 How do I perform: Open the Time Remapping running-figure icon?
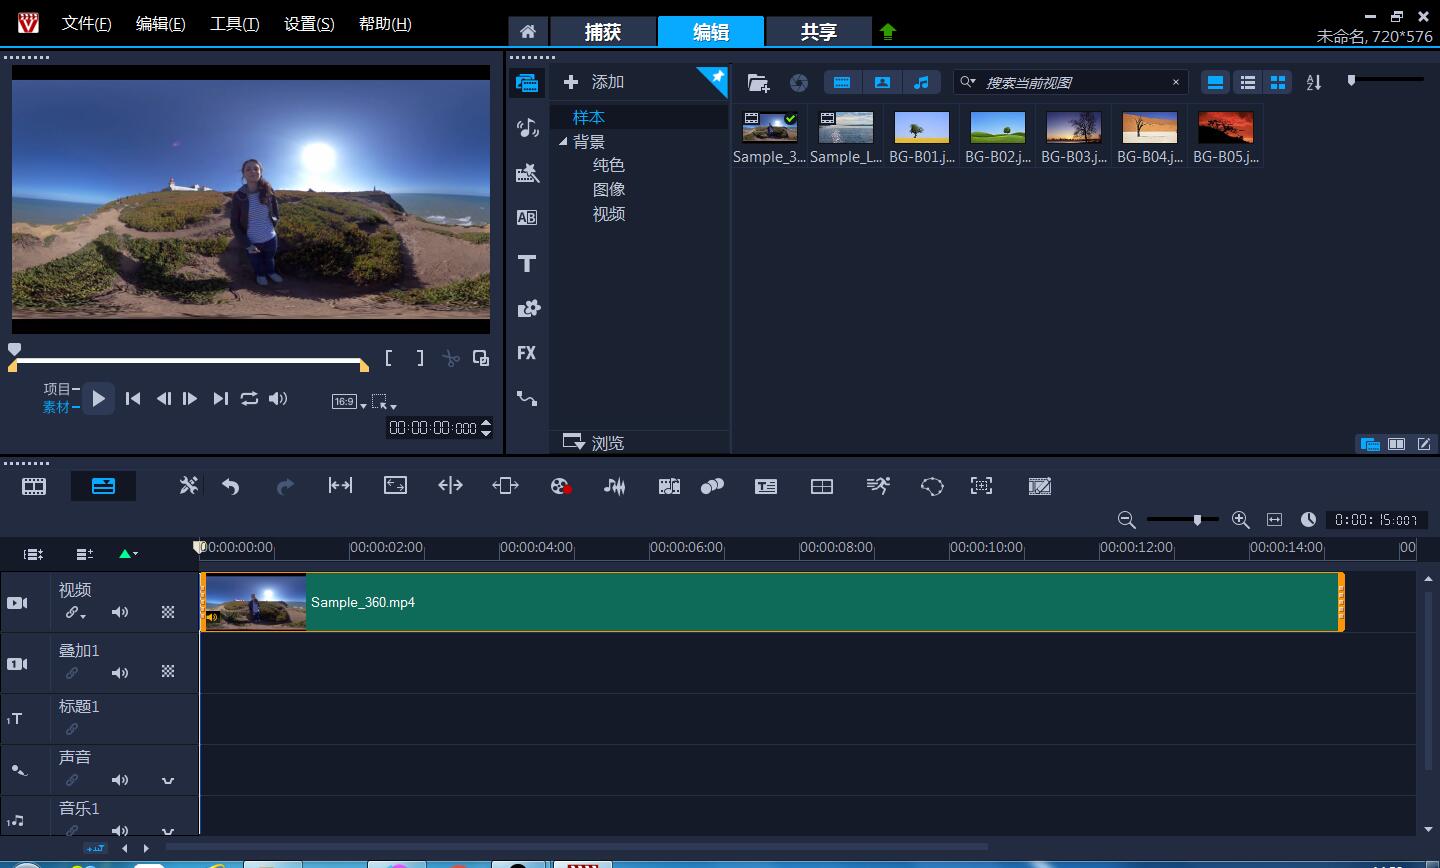(877, 486)
